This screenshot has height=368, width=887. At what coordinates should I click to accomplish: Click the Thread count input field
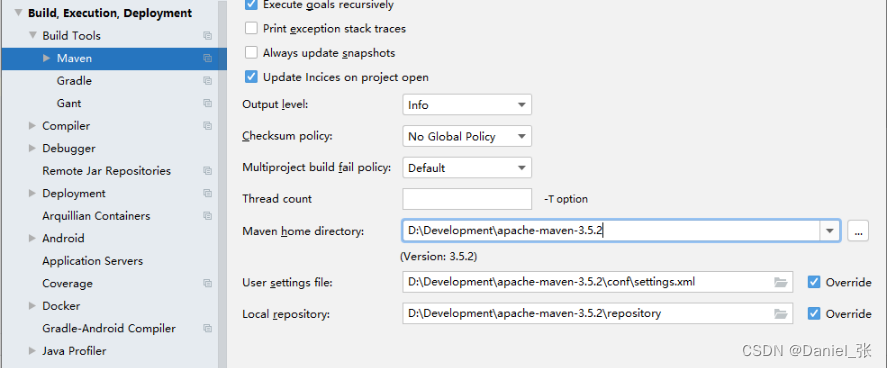[x=467, y=199]
